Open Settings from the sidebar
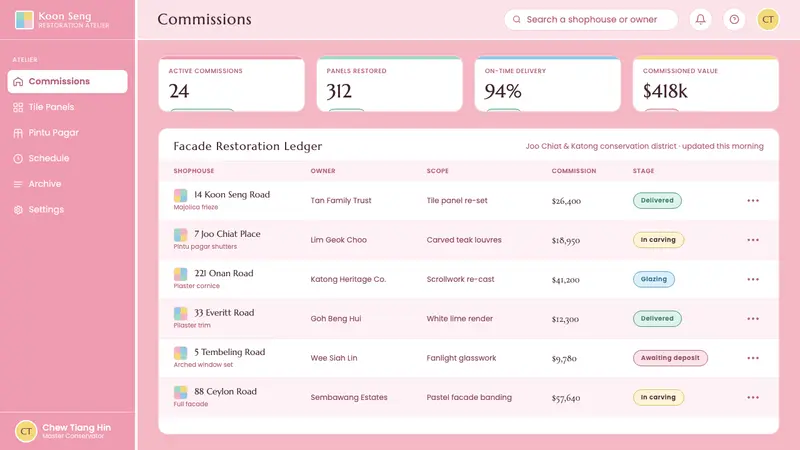This screenshot has height=450, width=800. tap(67, 209)
